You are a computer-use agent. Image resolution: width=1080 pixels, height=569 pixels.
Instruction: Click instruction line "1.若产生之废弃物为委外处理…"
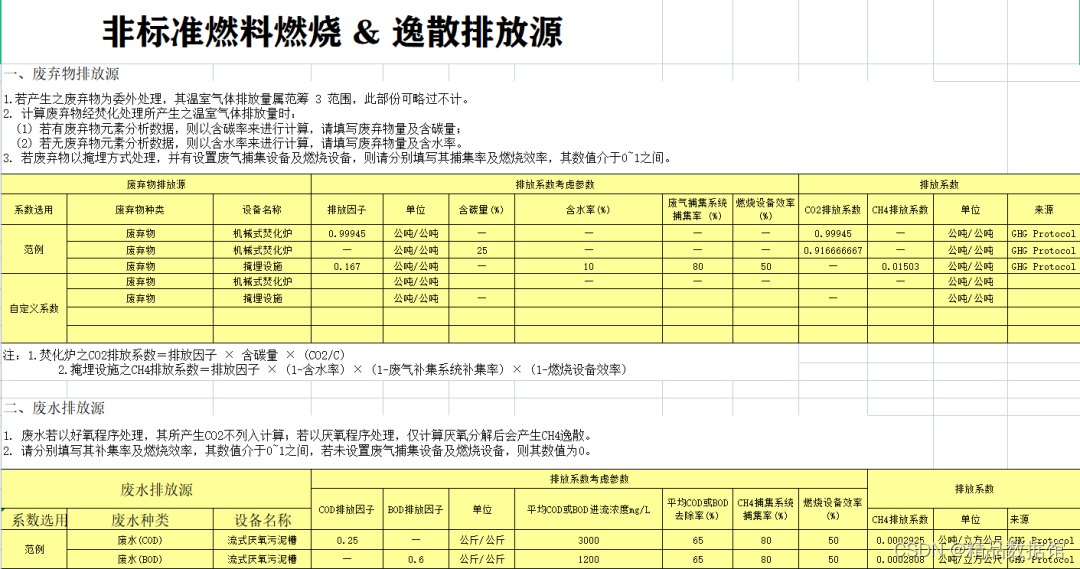(x=236, y=99)
